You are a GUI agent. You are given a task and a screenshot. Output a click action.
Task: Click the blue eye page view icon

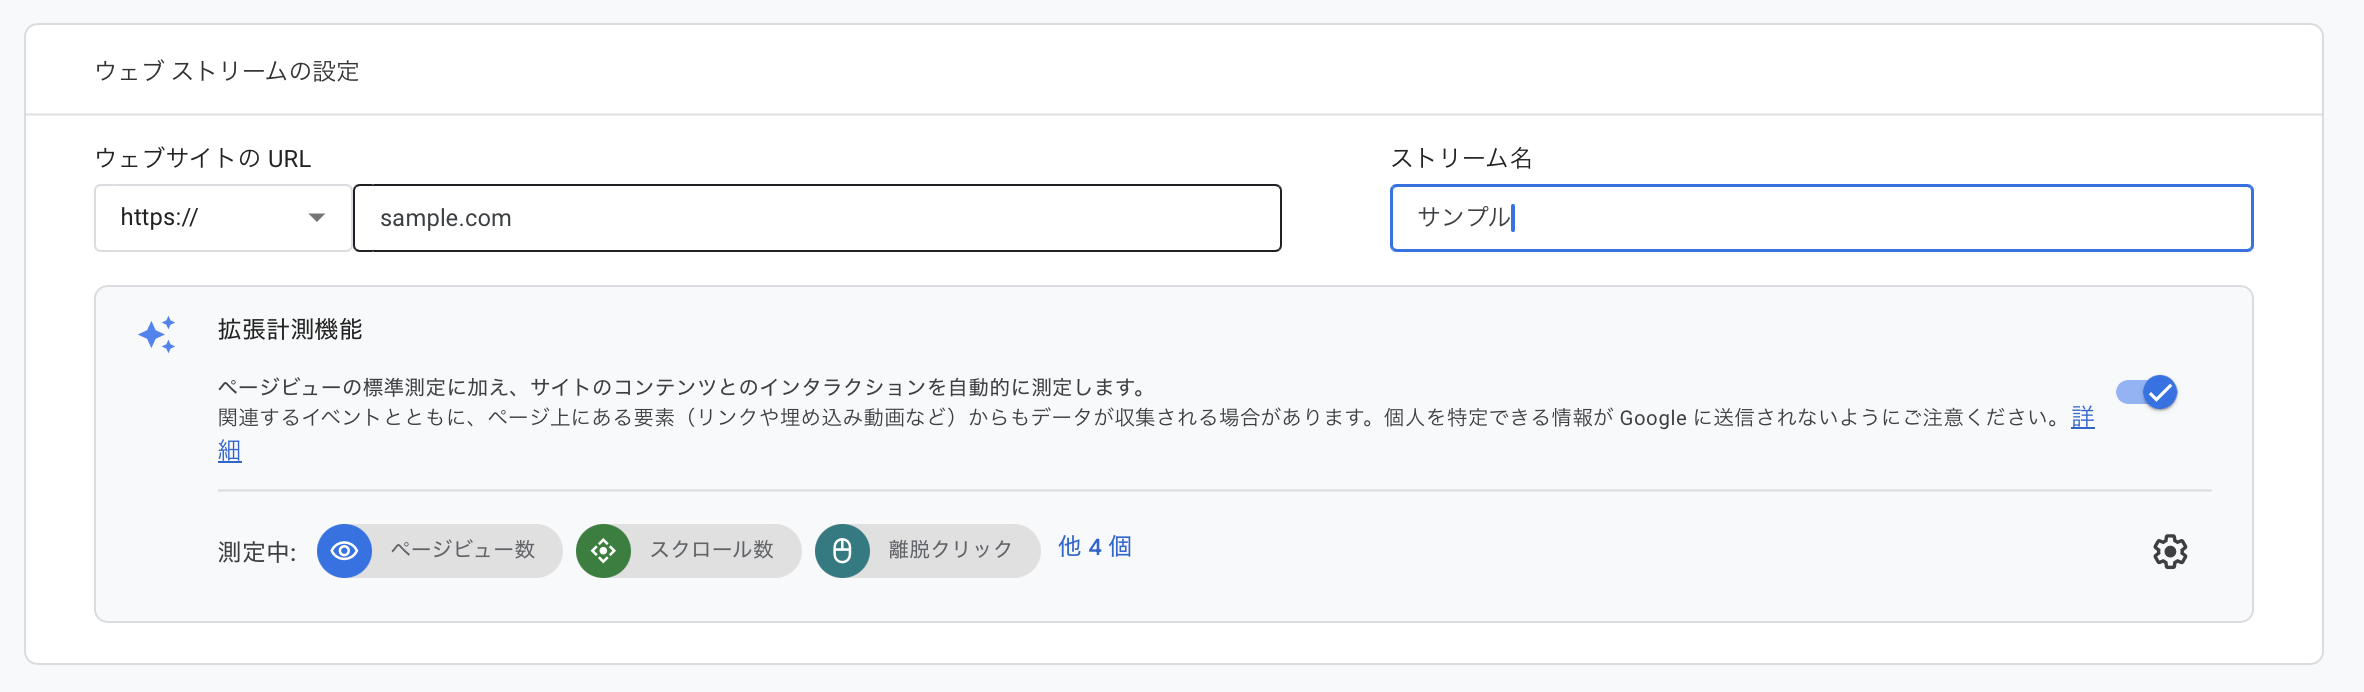coord(344,550)
